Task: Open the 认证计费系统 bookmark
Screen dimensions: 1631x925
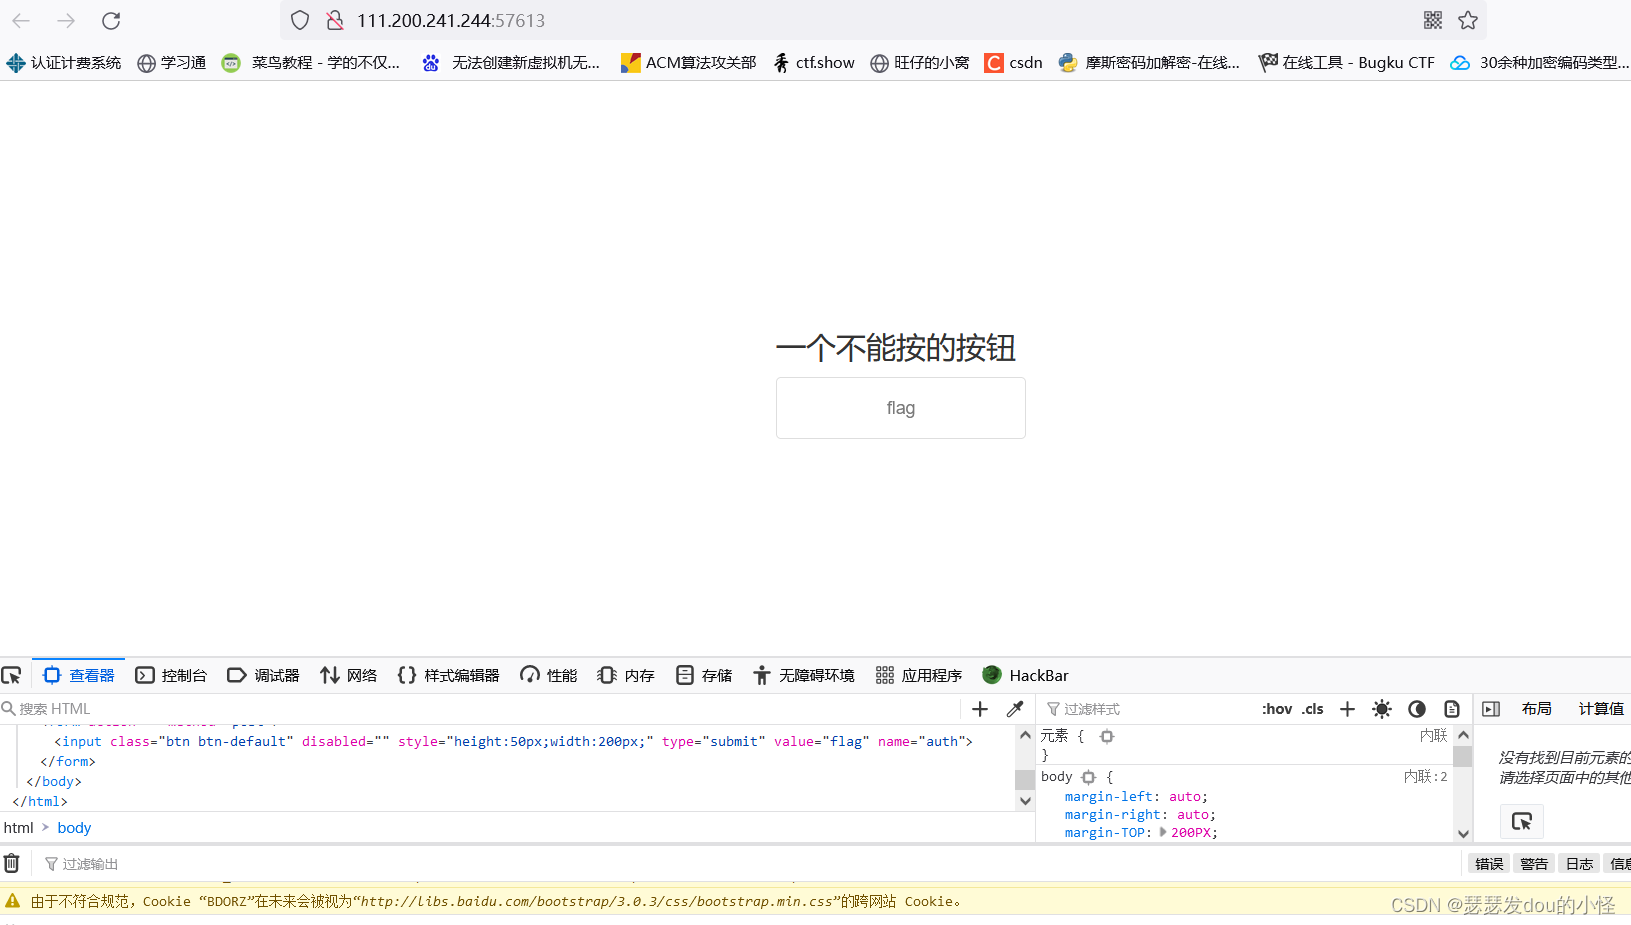Action: (64, 62)
